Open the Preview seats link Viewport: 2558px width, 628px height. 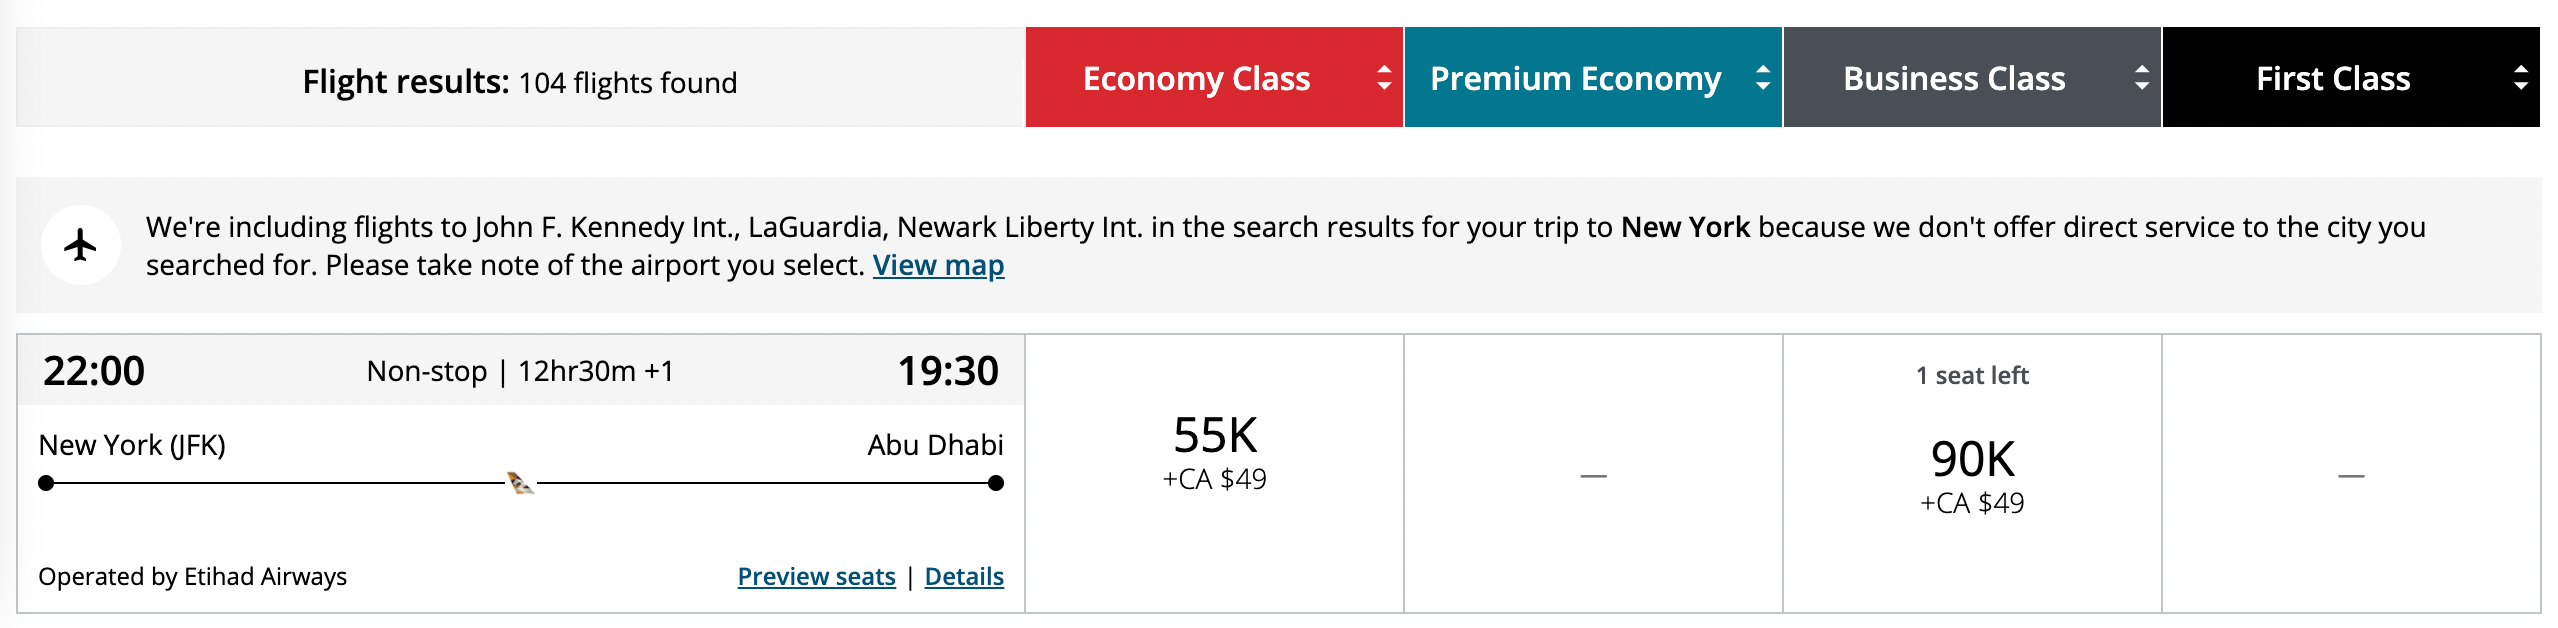[x=816, y=576]
